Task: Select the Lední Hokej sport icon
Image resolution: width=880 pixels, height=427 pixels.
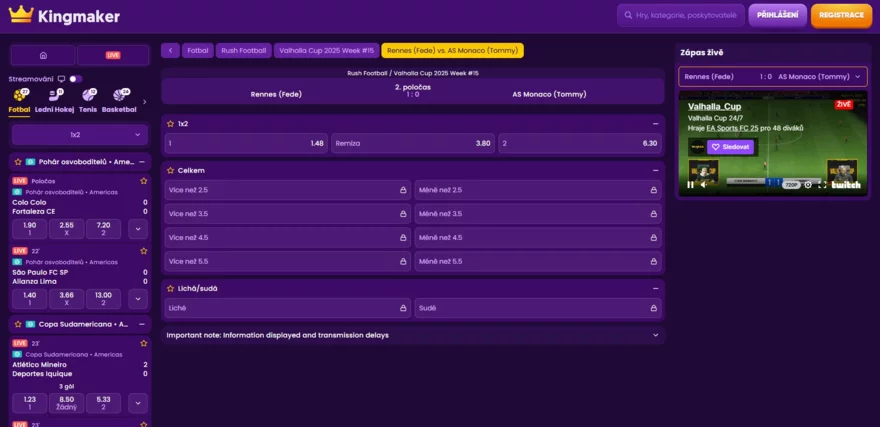Action: [53, 98]
